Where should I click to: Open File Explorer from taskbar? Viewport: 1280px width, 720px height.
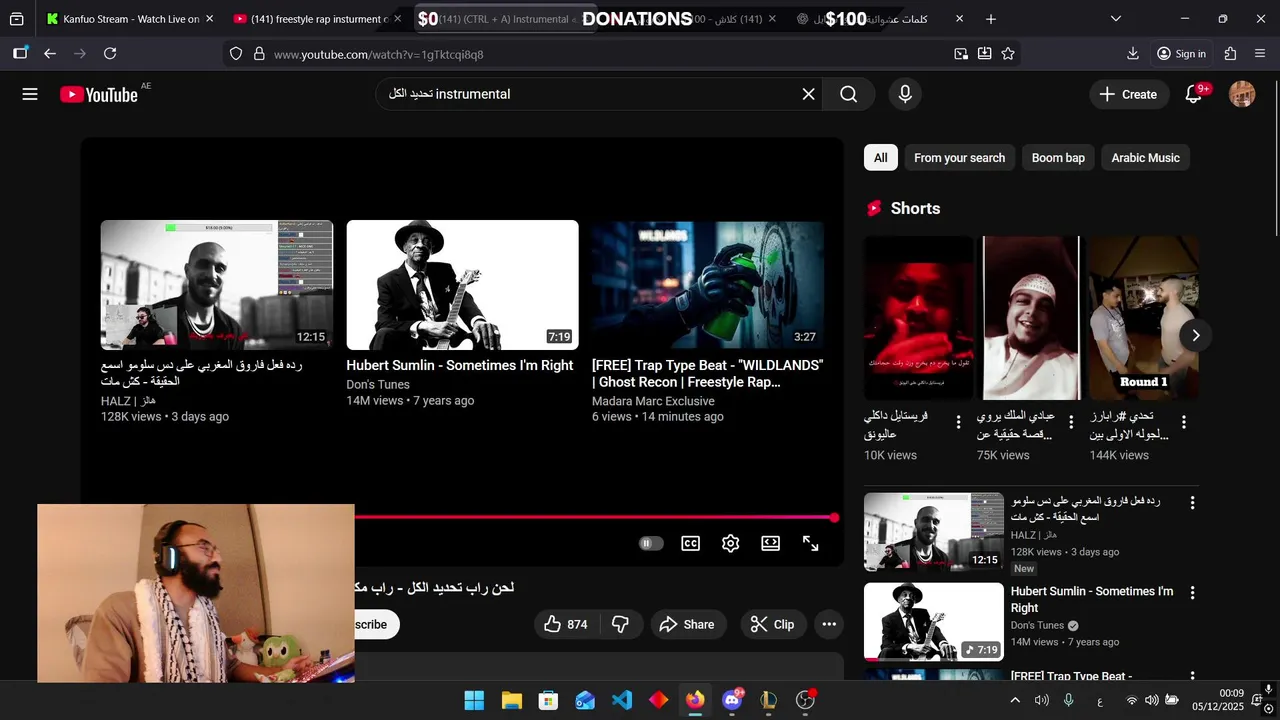[512, 700]
